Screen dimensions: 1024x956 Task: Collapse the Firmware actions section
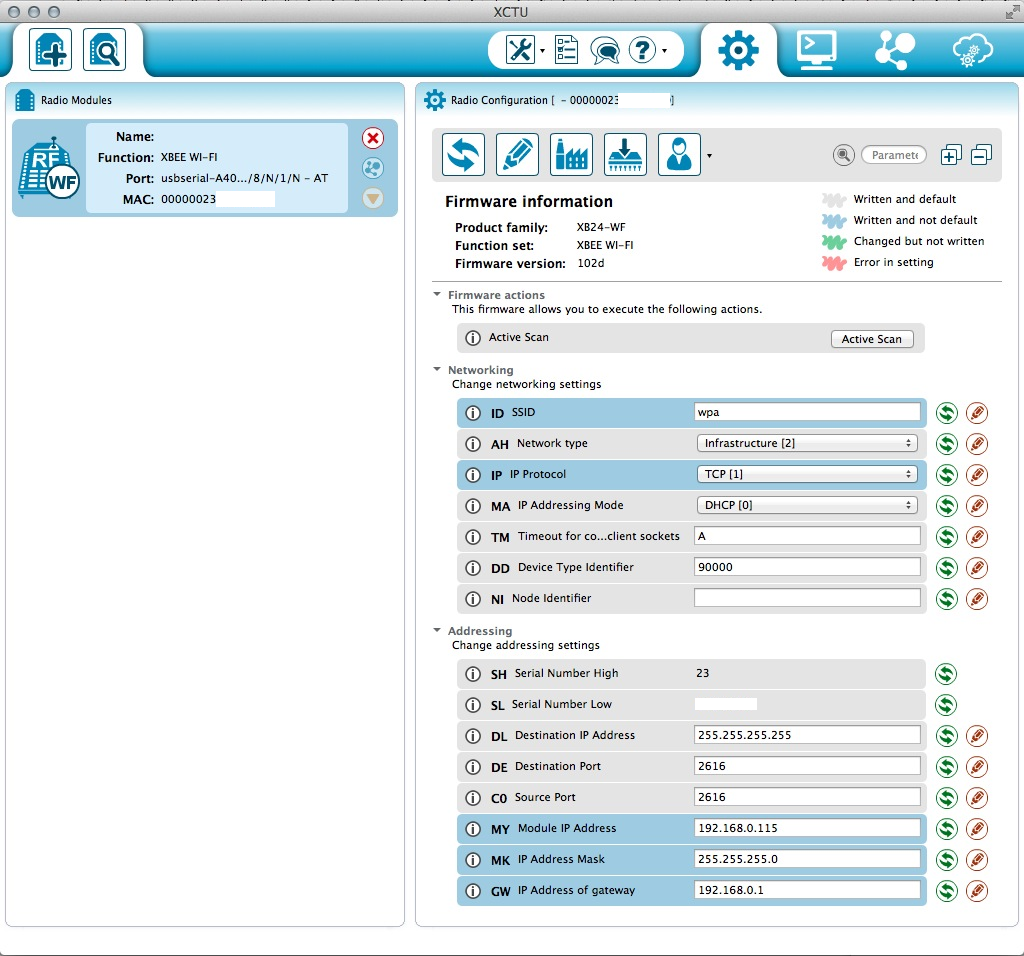437,295
